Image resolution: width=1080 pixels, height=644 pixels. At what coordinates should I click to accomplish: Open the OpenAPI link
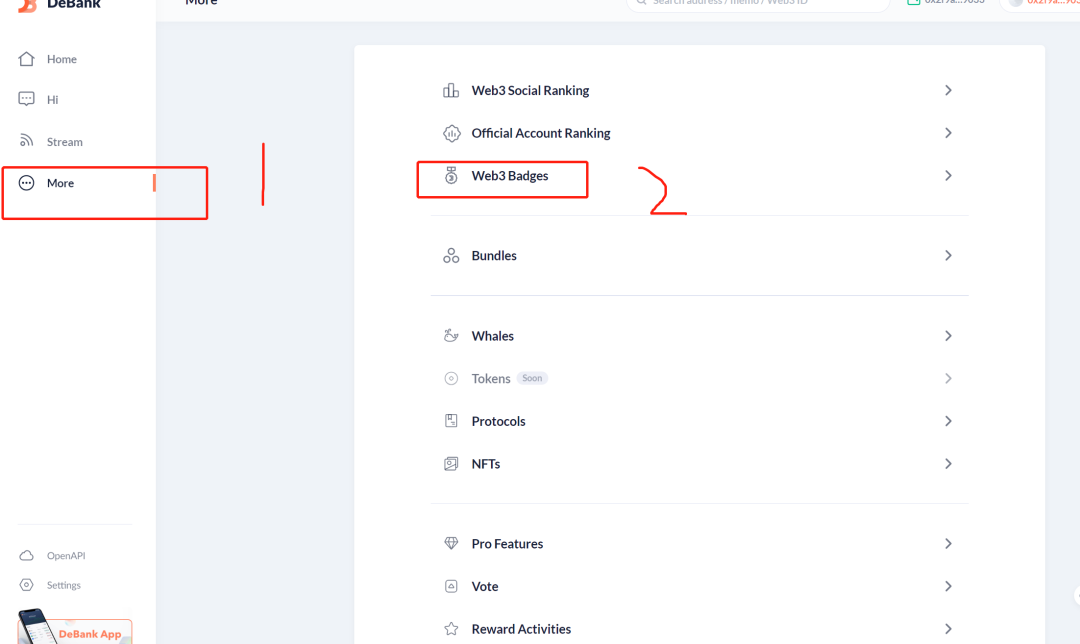(x=66, y=556)
